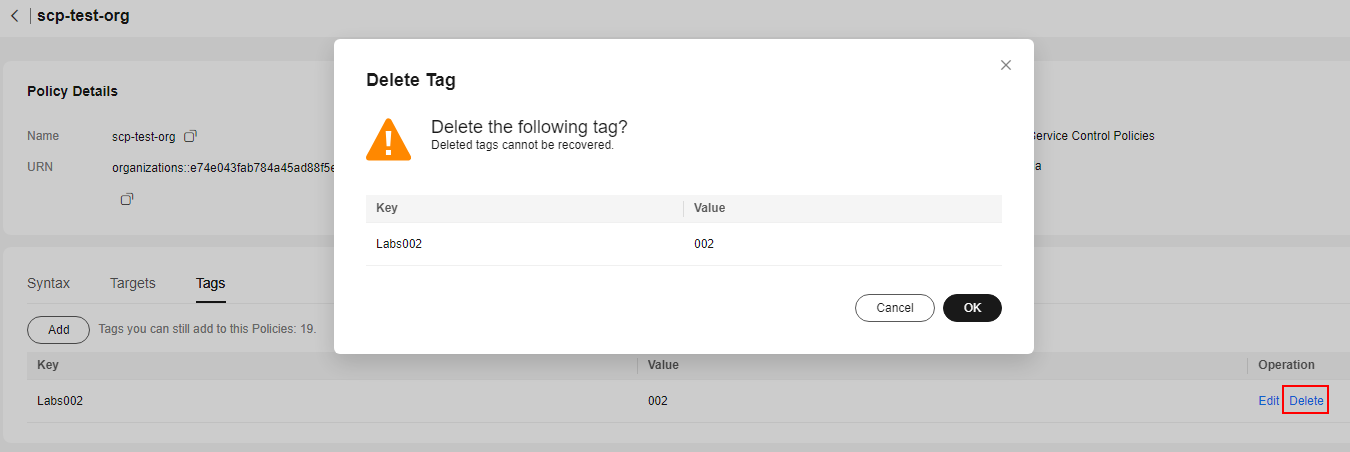The image size is (1350, 452).
Task: Copy the policy URN value
Action: (x=127, y=199)
